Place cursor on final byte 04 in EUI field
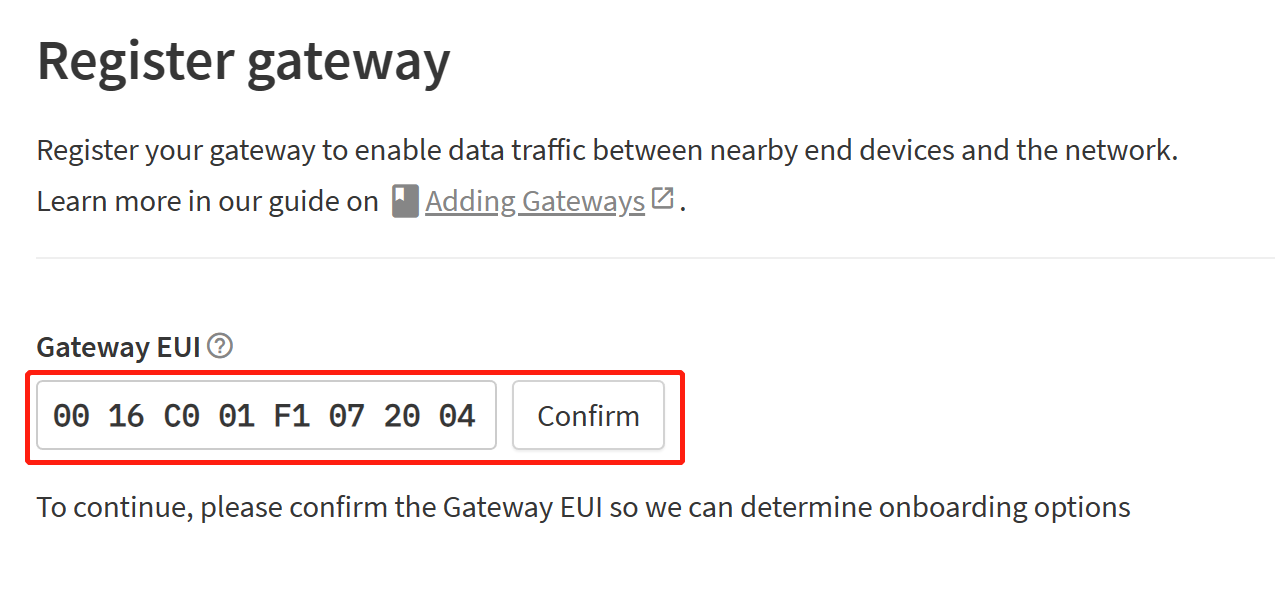The image size is (1275, 594). pyautogui.click(x=457, y=415)
